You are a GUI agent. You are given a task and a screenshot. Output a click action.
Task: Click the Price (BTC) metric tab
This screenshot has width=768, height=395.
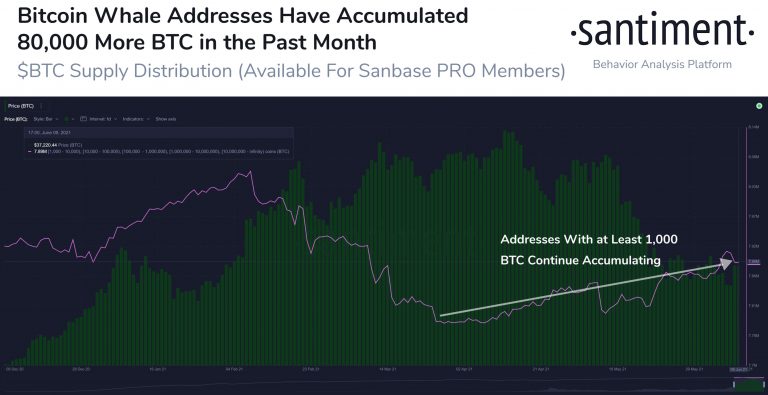coord(21,106)
